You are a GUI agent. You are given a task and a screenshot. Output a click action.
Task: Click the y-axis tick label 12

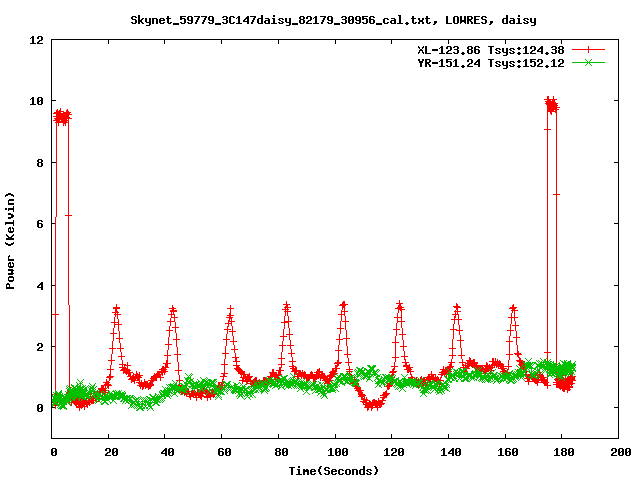coord(36,40)
